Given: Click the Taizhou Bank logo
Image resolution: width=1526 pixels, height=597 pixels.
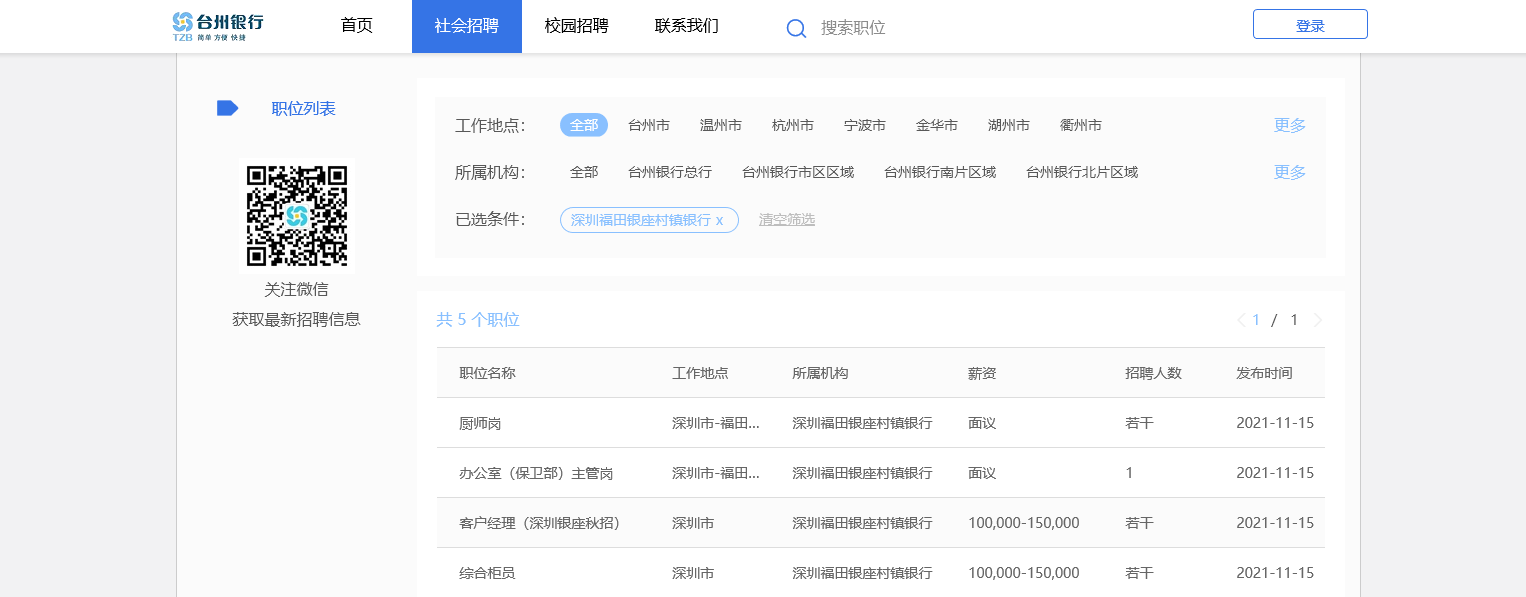Looking at the screenshot, I should click(x=218, y=26).
